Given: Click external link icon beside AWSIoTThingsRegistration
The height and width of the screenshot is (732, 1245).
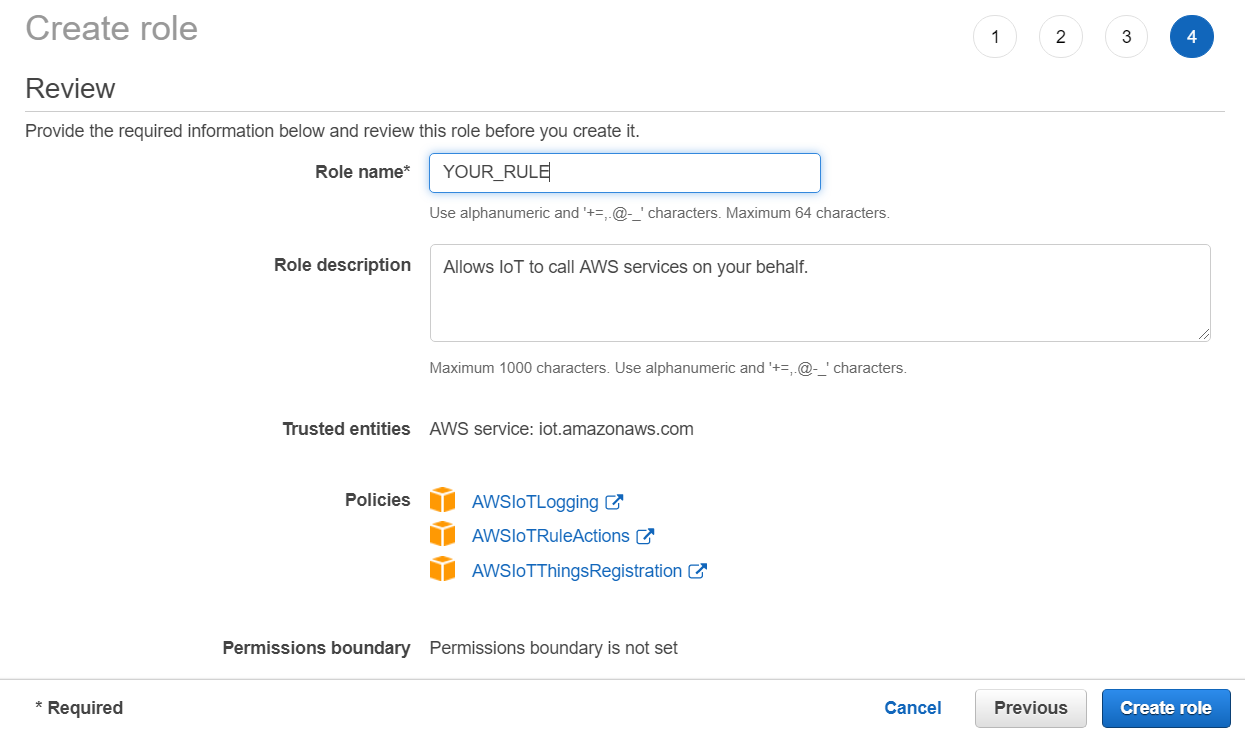Looking at the screenshot, I should (x=698, y=571).
